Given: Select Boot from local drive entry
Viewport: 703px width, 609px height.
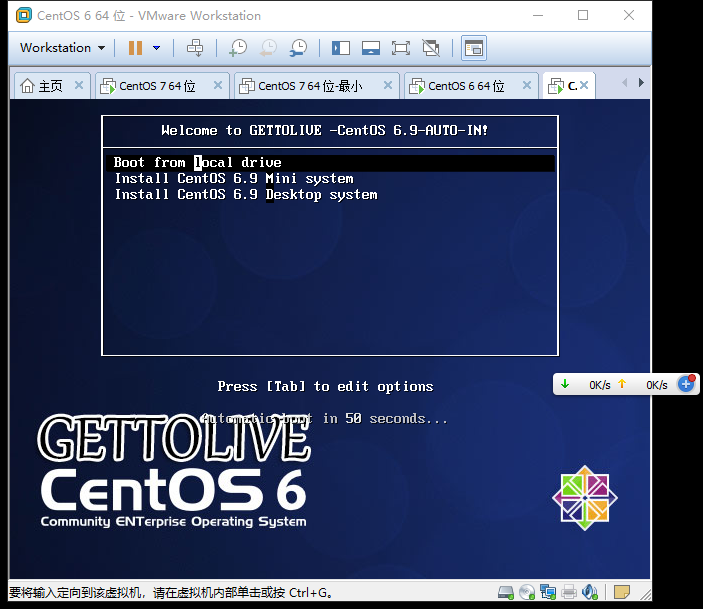Looking at the screenshot, I should pyautogui.click(x=330, y=162).
